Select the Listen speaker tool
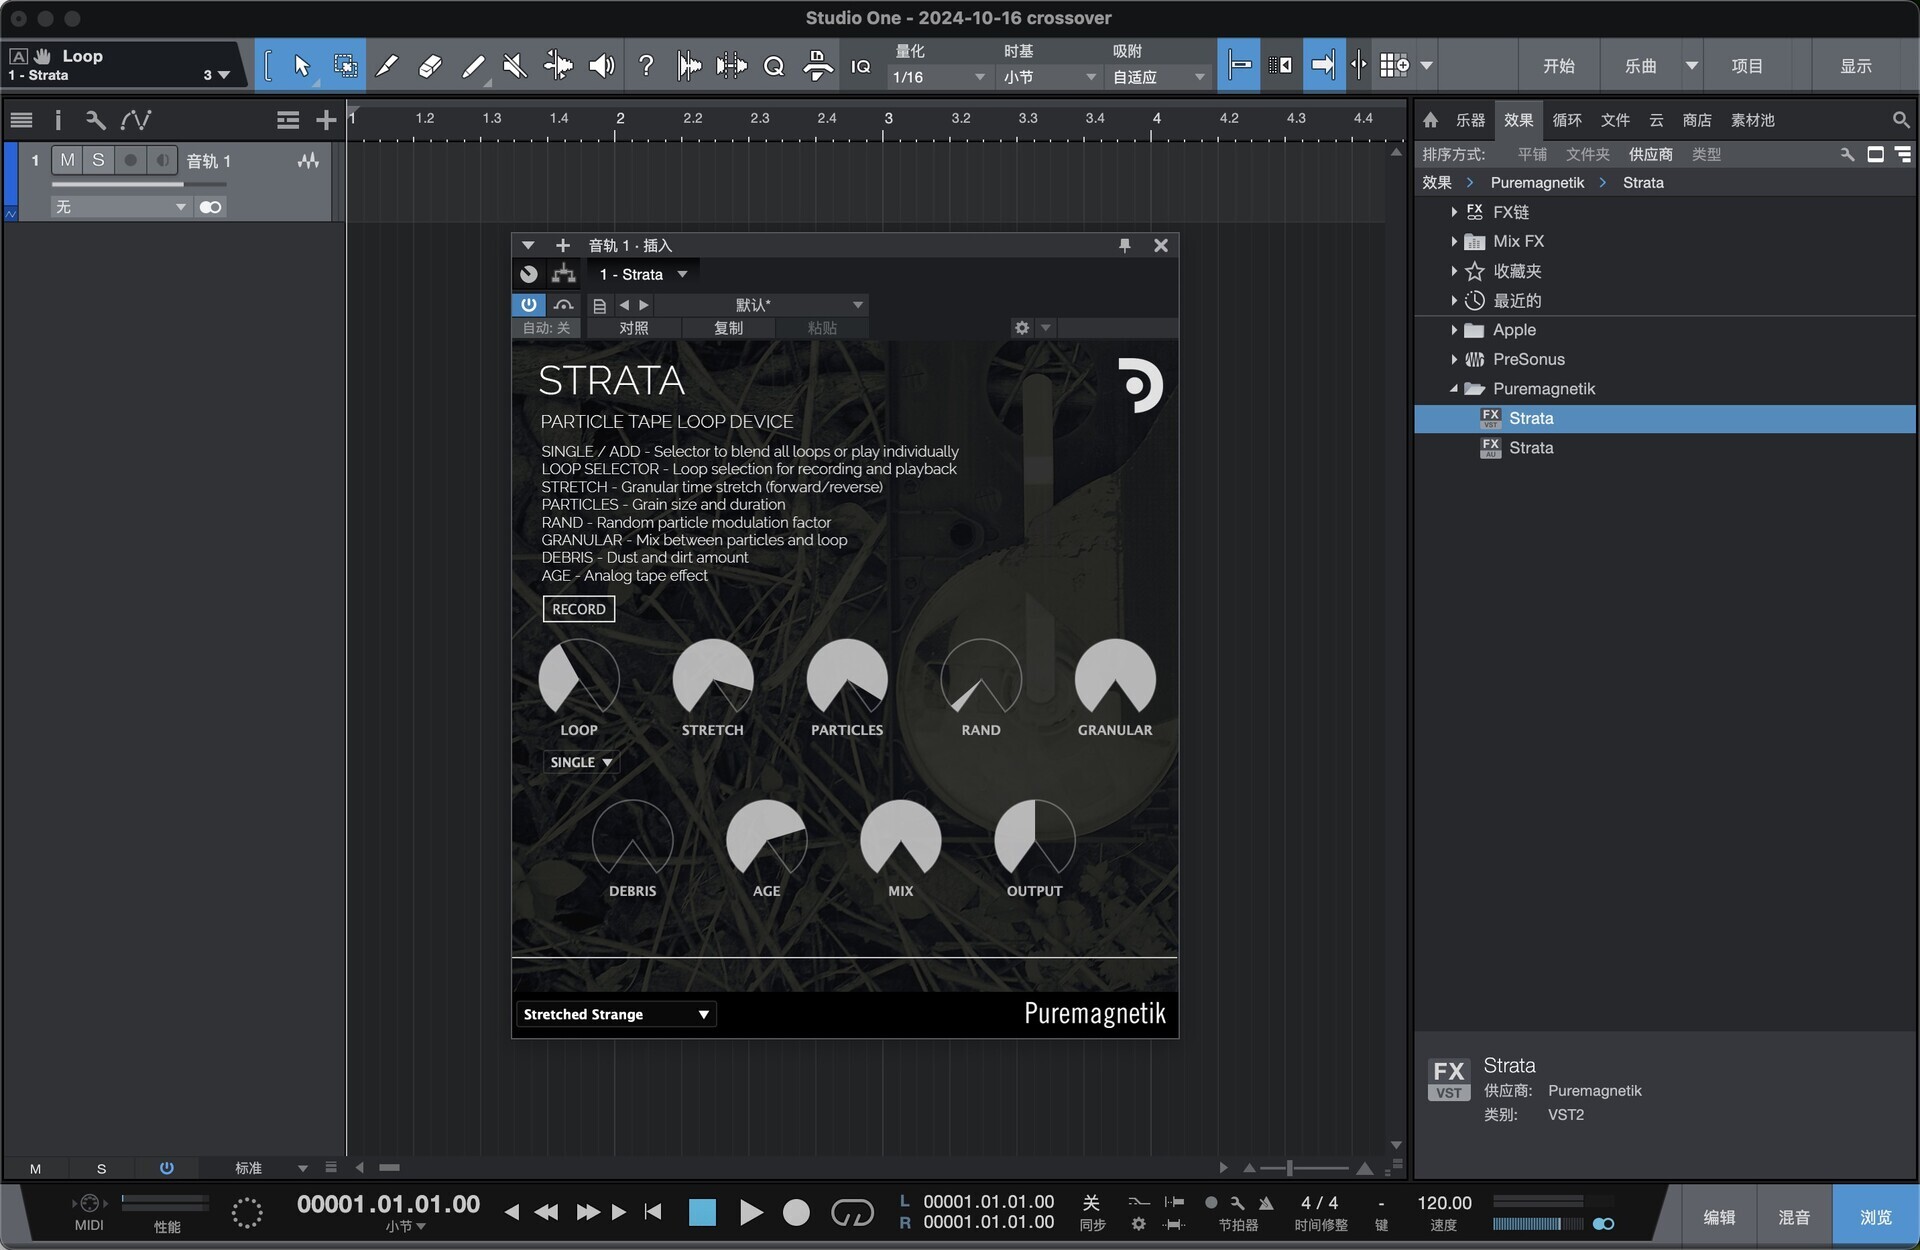 pyautogui.click(x=601, y=66)
